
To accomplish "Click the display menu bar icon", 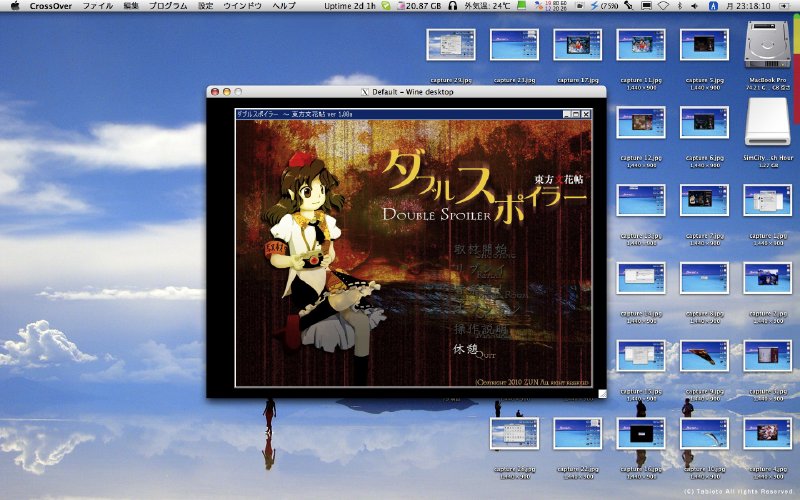I will tap(646, 6).
